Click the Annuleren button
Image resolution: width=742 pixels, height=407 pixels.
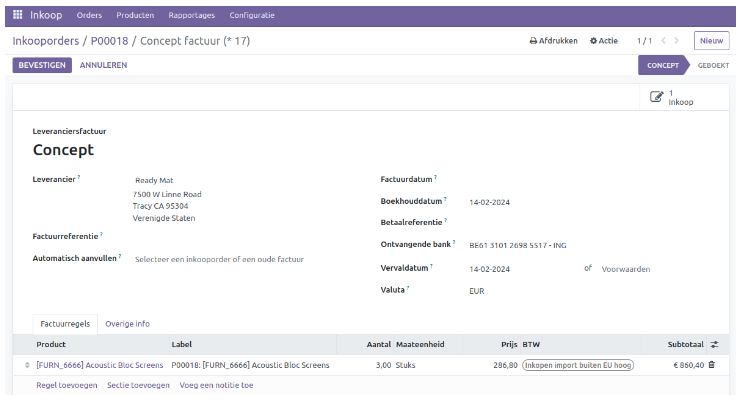103,65
